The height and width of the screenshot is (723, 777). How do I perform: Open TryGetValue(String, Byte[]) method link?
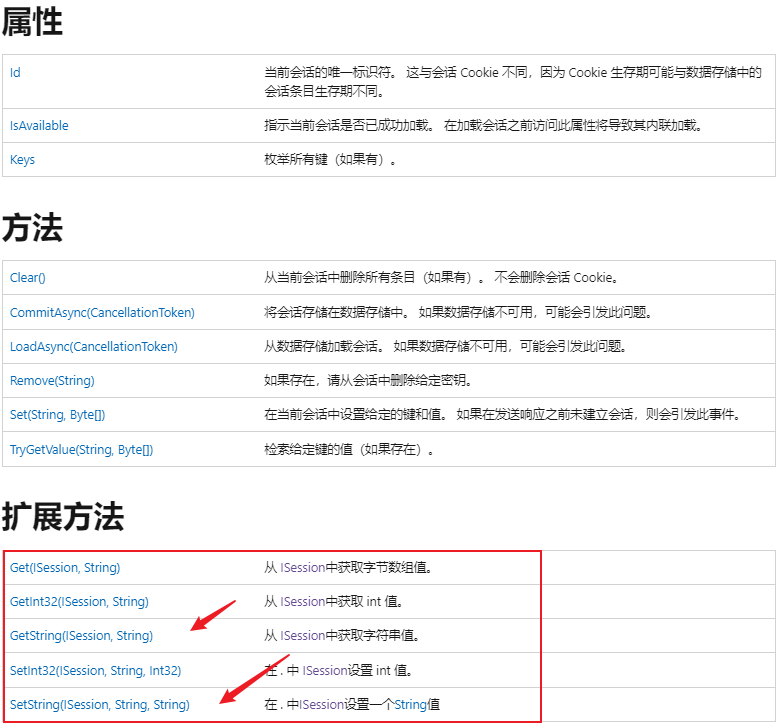[82, 450]
